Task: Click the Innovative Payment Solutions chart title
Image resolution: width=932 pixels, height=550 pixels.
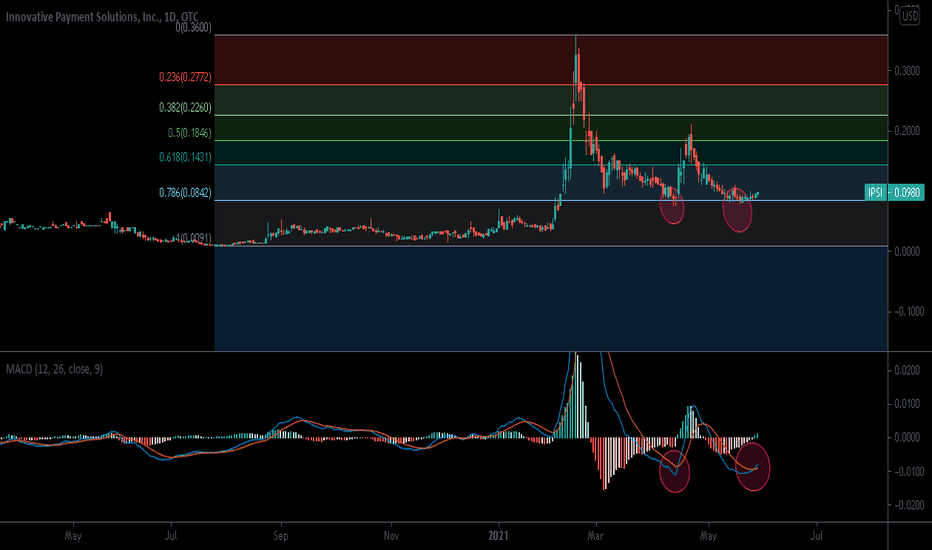Action: (x=102, y=17)
